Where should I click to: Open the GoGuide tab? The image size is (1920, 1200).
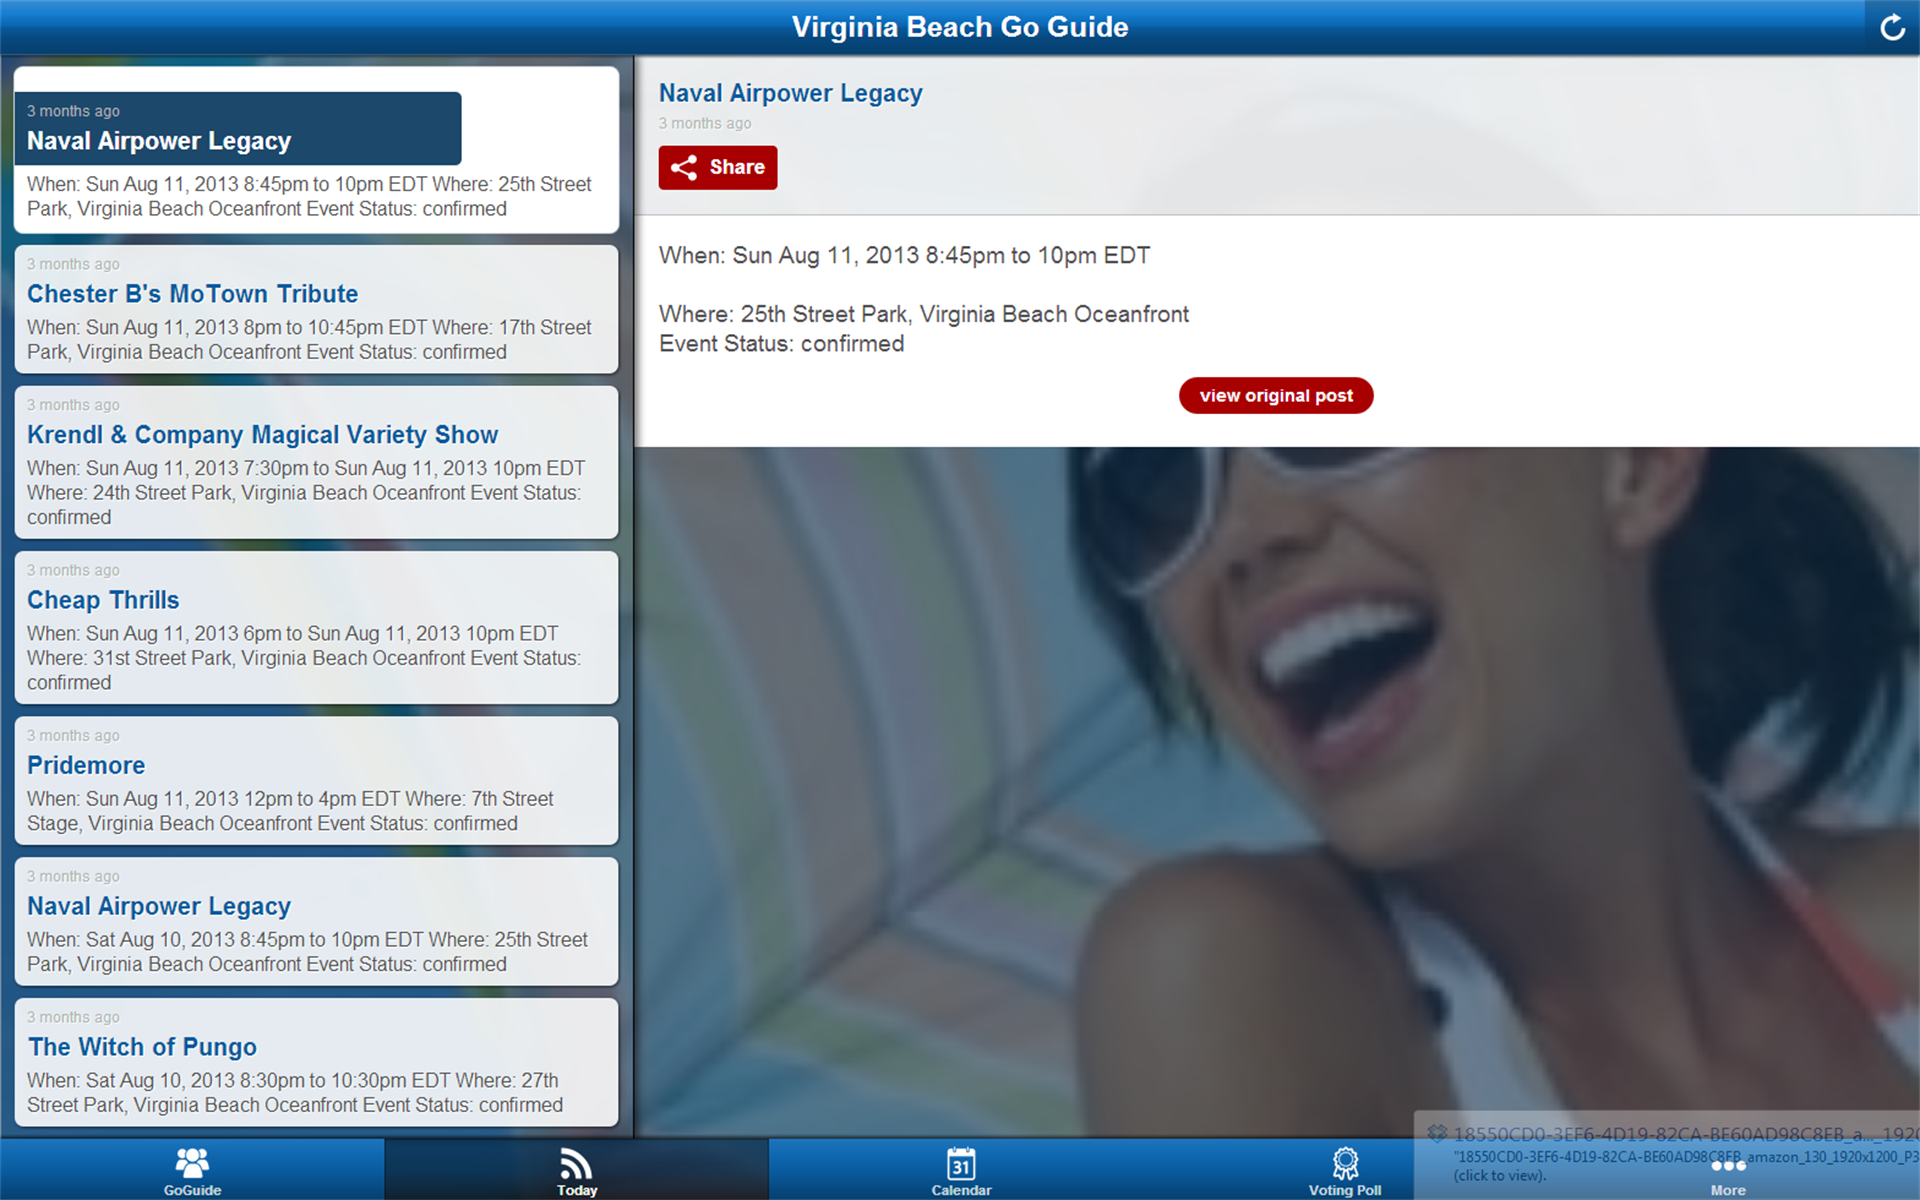point(192,1170)
